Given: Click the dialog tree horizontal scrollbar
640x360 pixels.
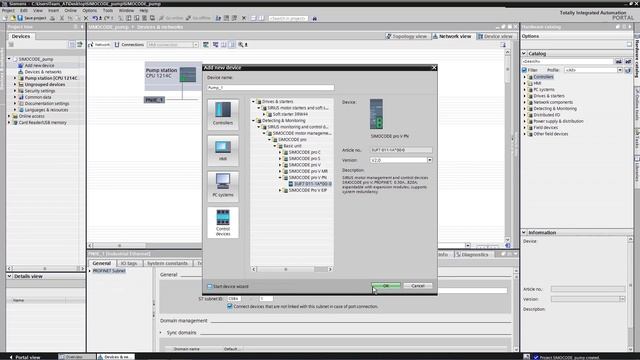Looking at the screenshot, I should (x=292, y=269).
